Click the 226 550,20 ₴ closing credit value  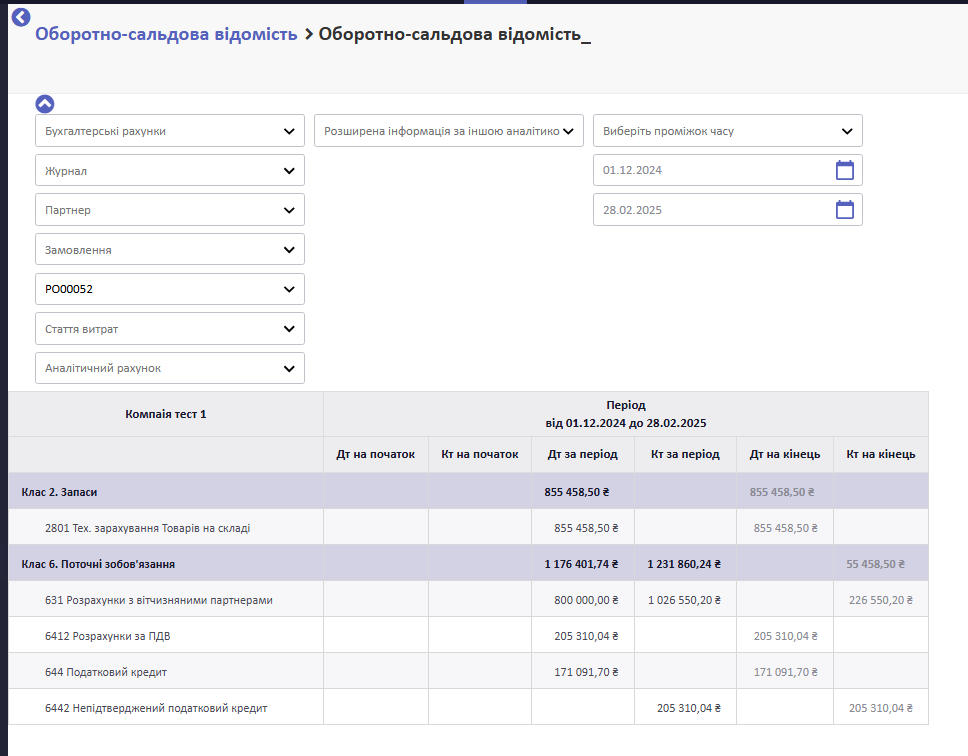(880, 600)
